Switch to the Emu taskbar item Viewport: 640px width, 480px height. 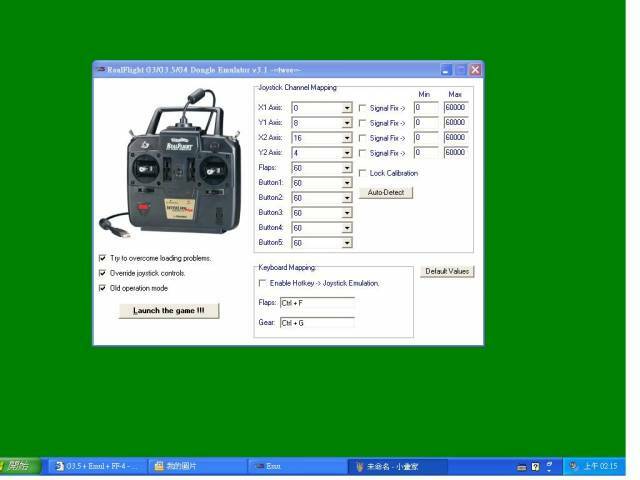coord(297,466)
